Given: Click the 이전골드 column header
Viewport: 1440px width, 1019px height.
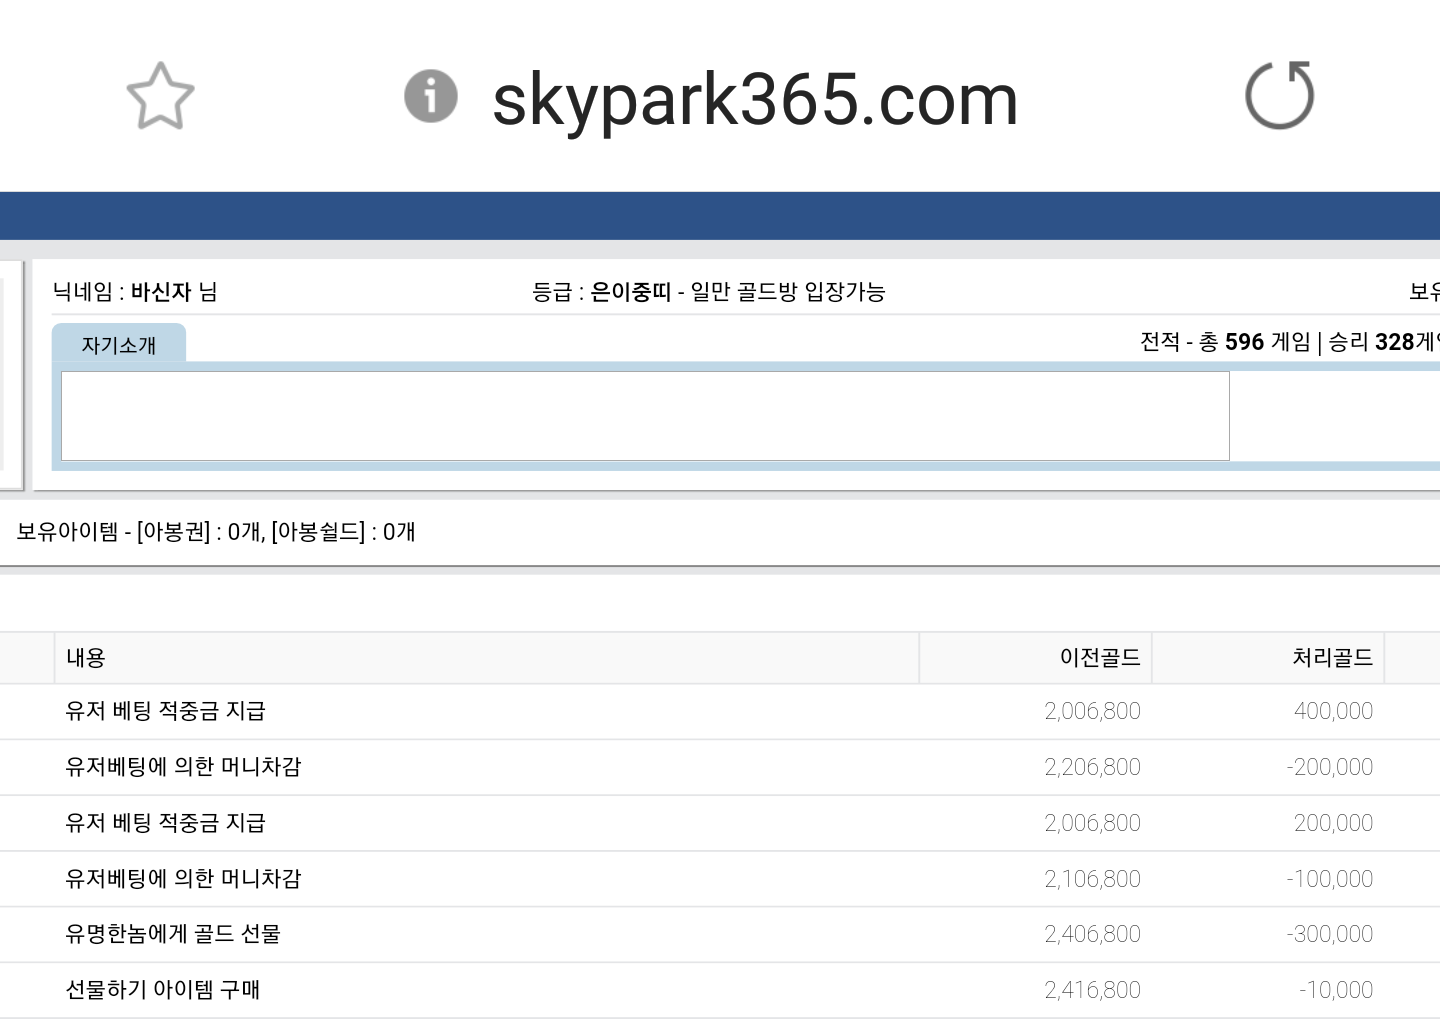Looking at the screenshot, I should point(1099,658).
